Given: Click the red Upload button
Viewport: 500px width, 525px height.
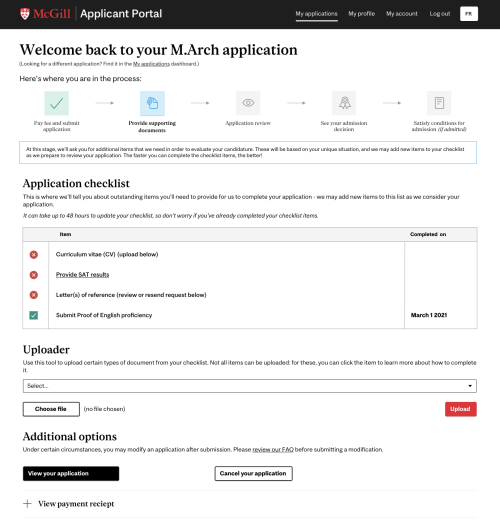Looking at the screenshot, I should [461, 409].
